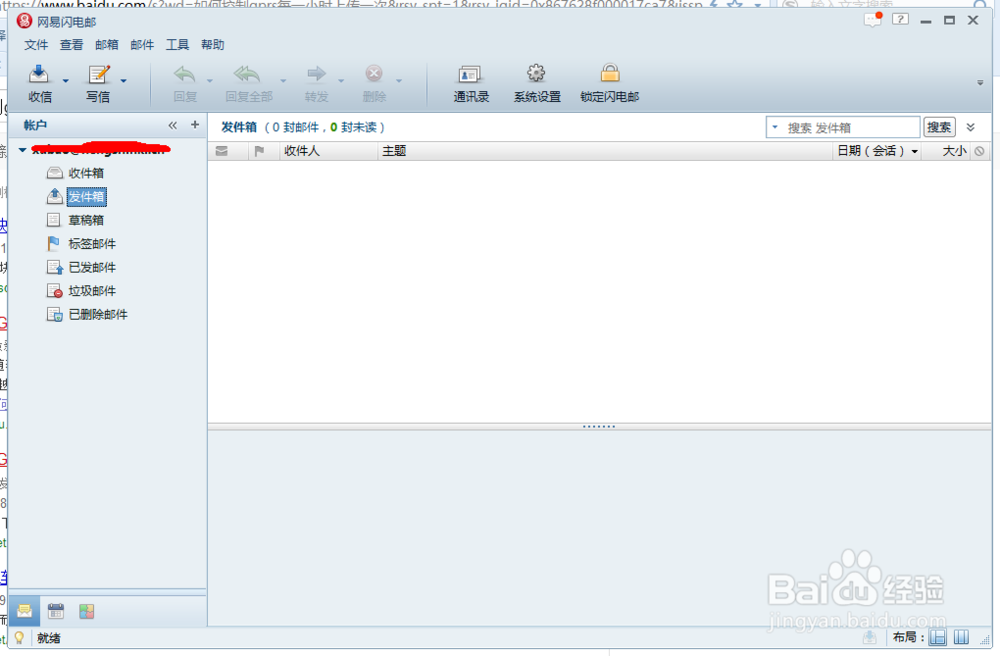Select the 垃圾邮件 folder
This screenshot has height=656, width=1000.
pos(92,291)
